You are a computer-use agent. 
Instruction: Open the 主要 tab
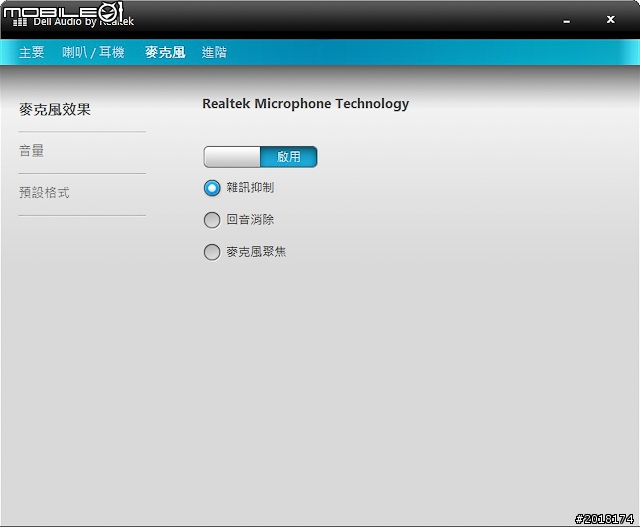[x=31, y=52]
